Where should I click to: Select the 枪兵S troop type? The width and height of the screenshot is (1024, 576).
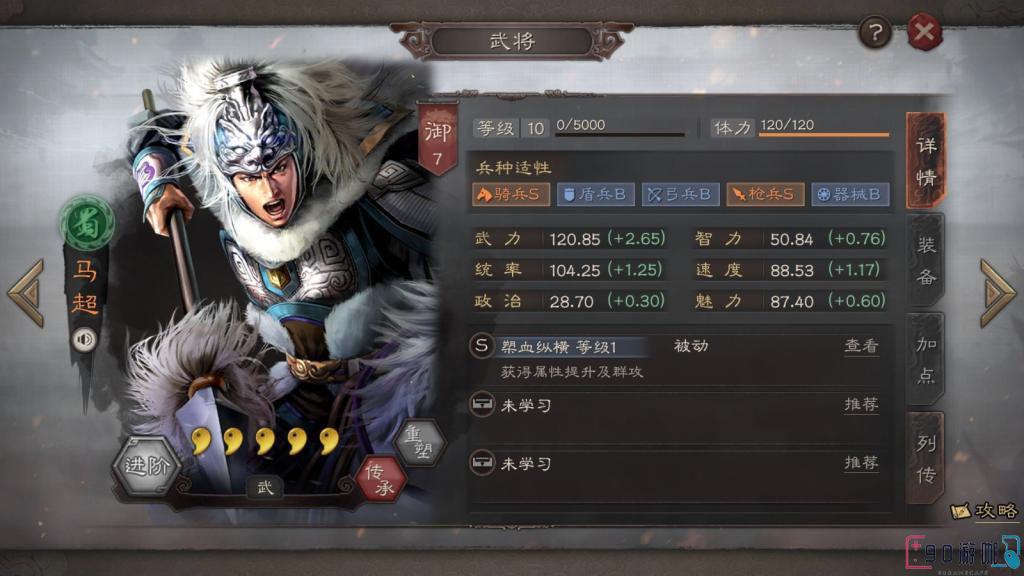(x=765, y=194)
